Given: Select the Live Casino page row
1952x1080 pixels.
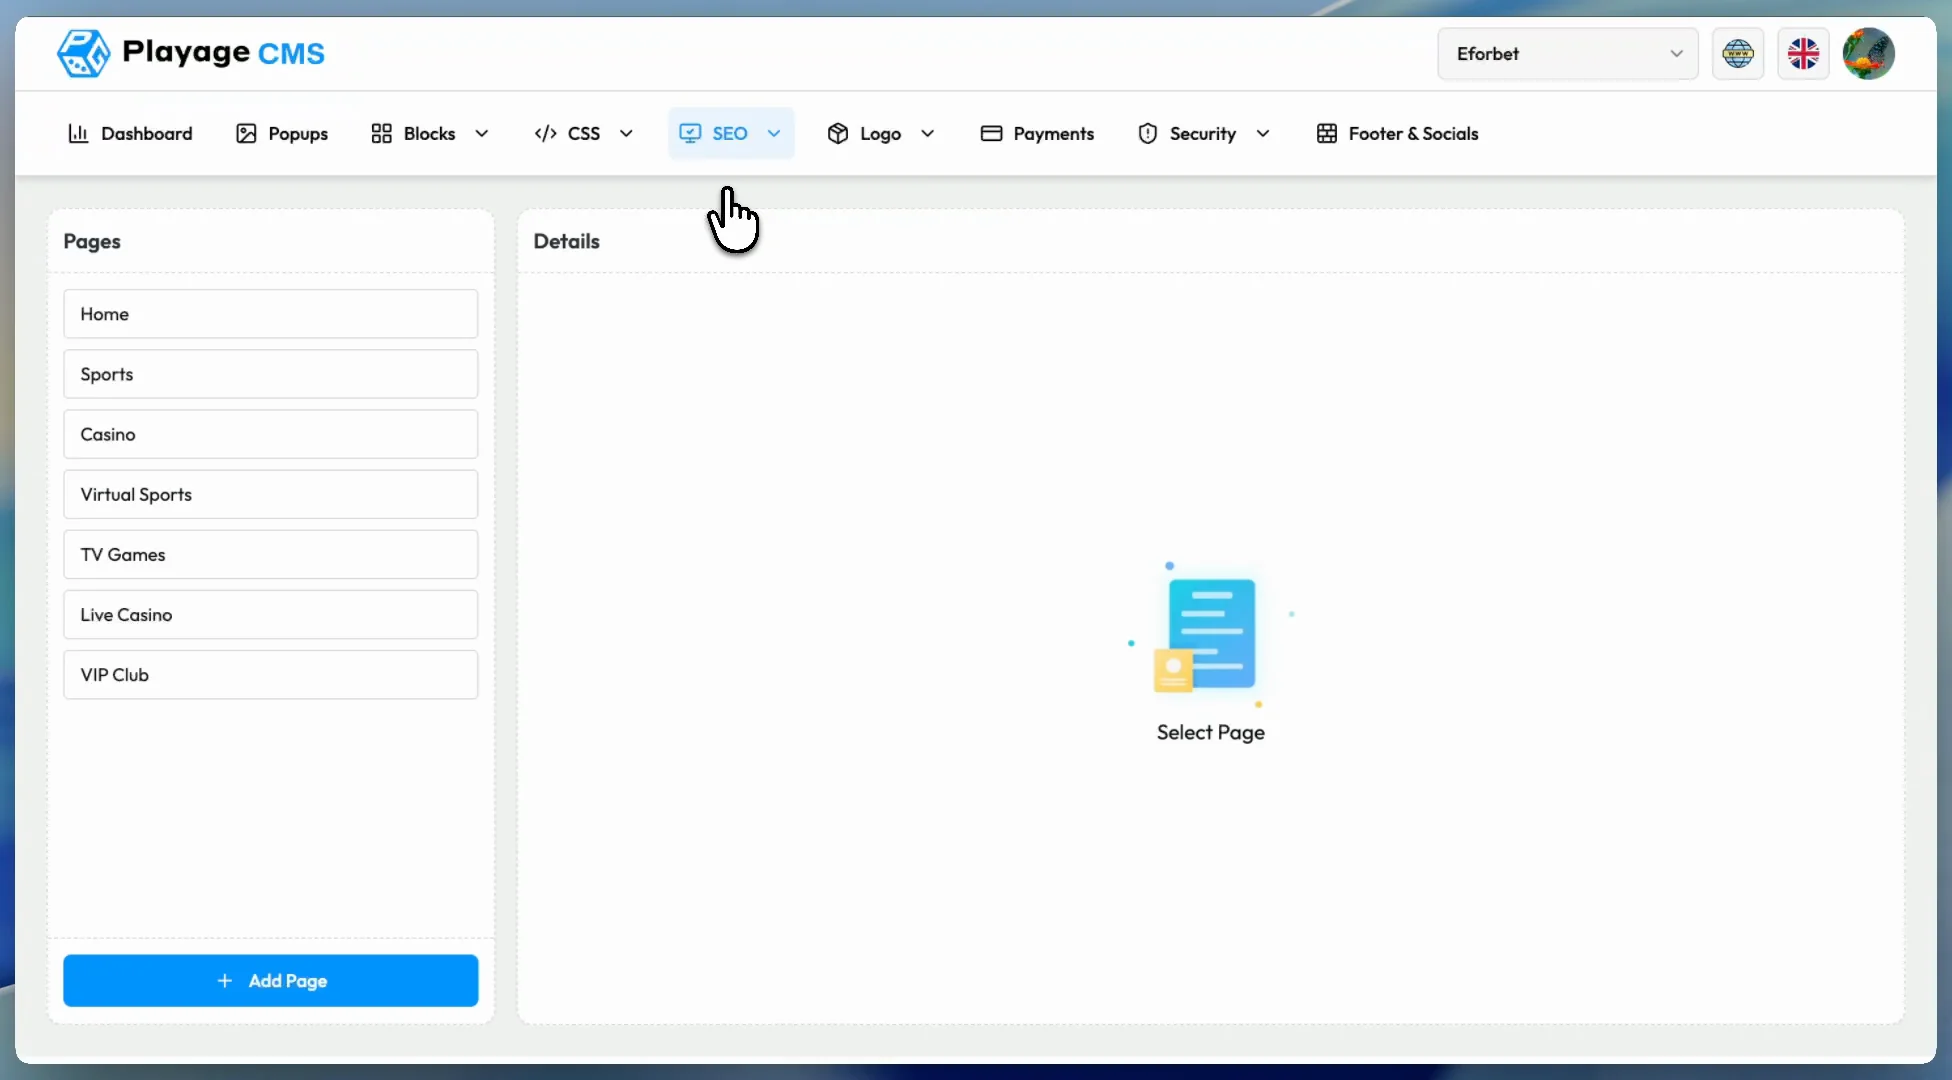Looking at the screenshot, I should pyautogui.click(x=271, y=615).
